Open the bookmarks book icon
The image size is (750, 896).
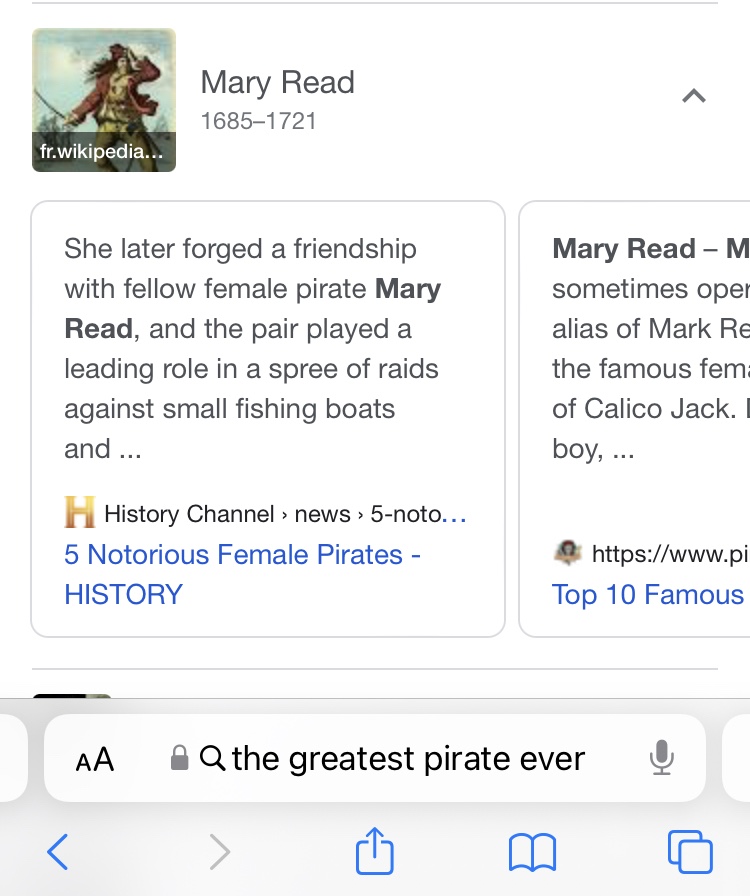click(532, 853)
